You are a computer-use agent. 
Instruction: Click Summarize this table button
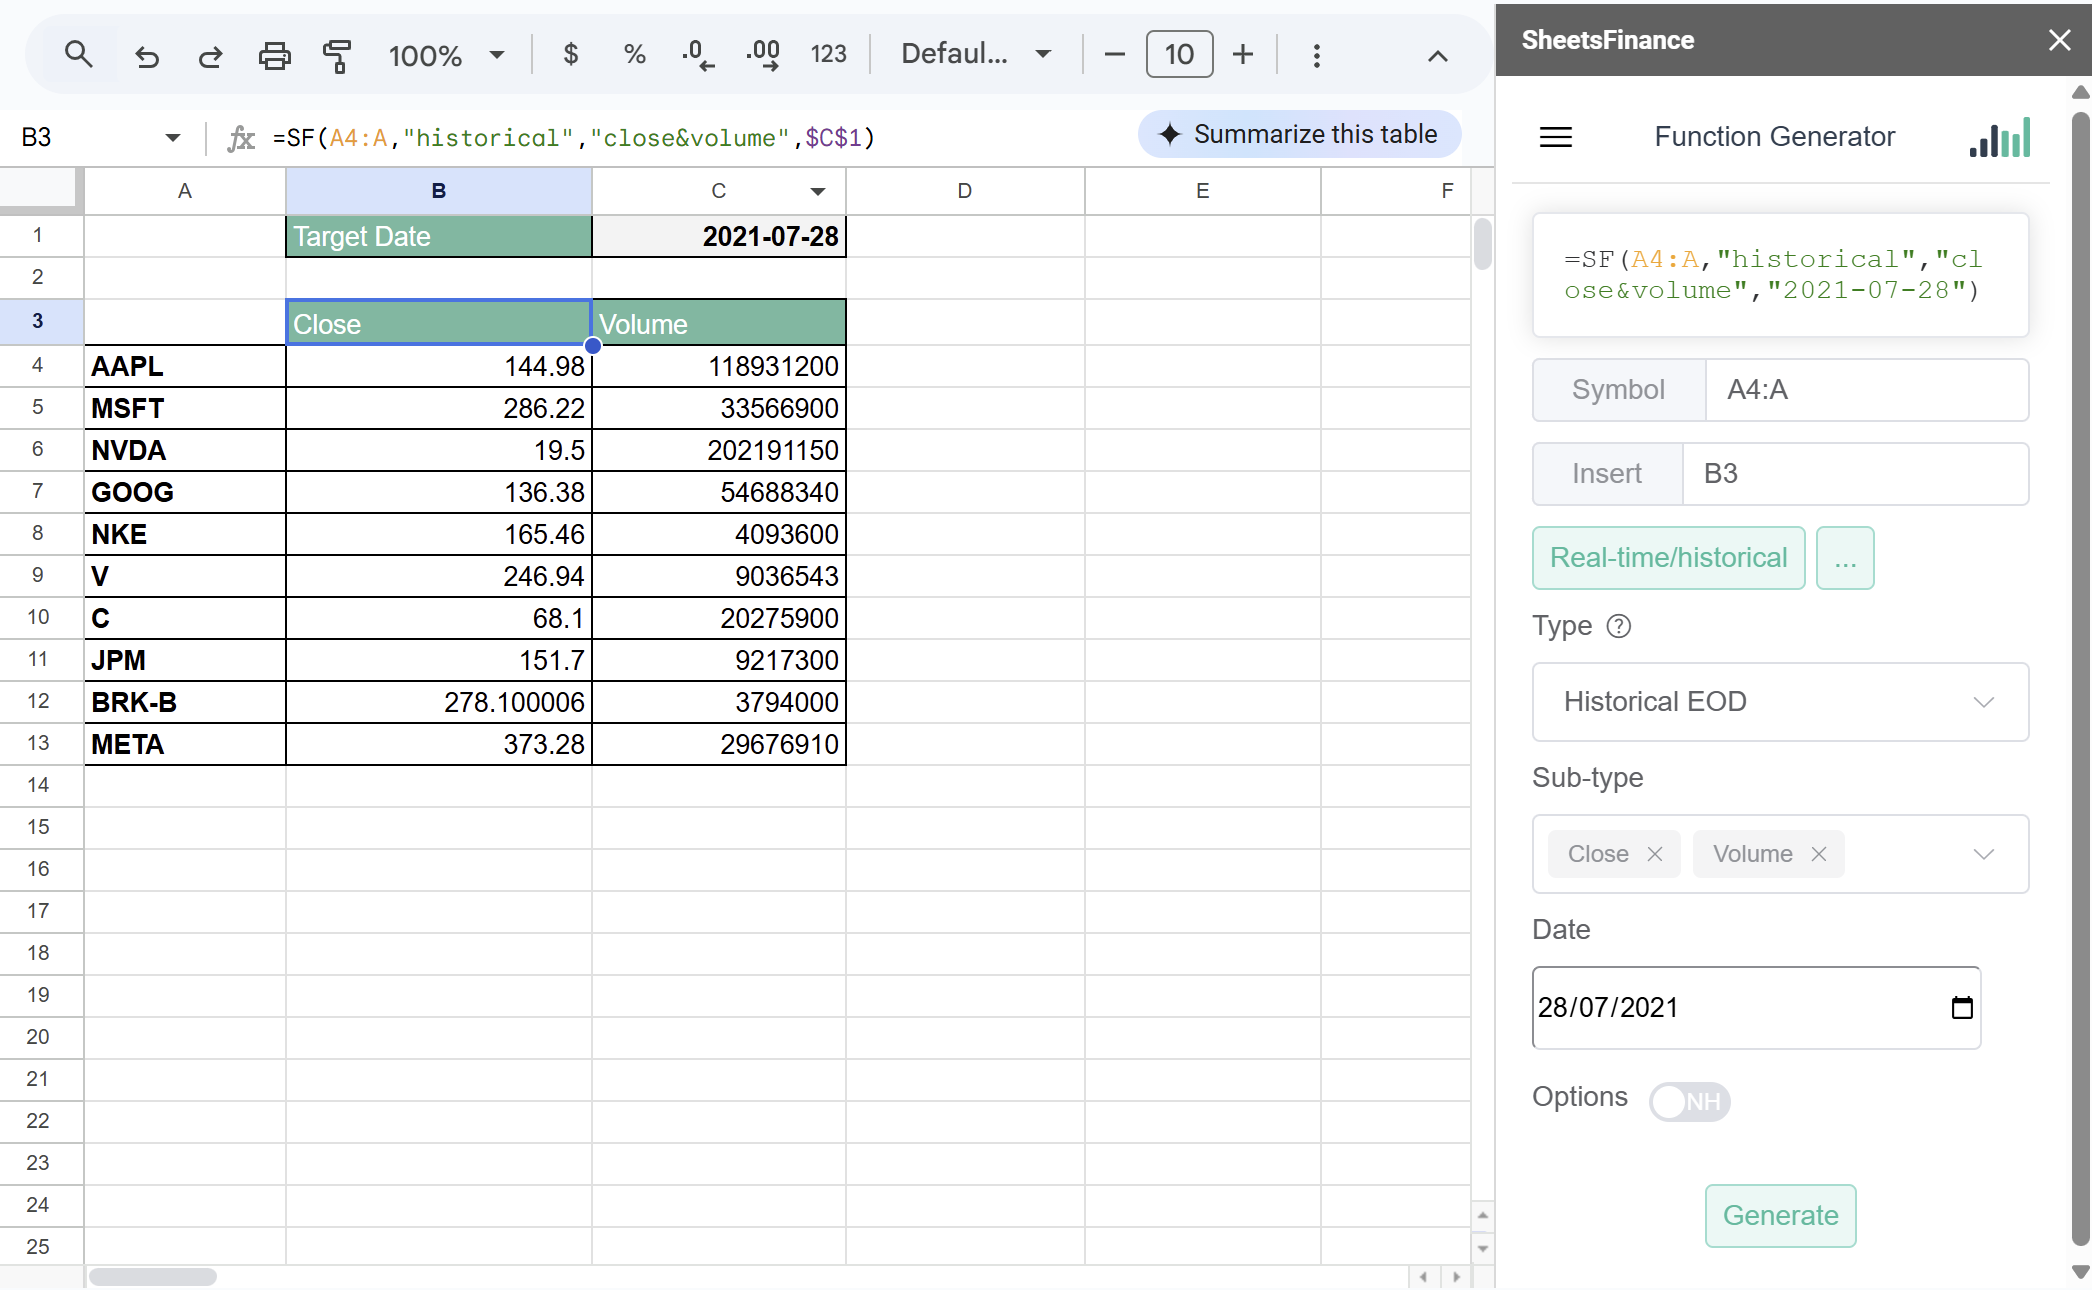(x=1299, y=134)
